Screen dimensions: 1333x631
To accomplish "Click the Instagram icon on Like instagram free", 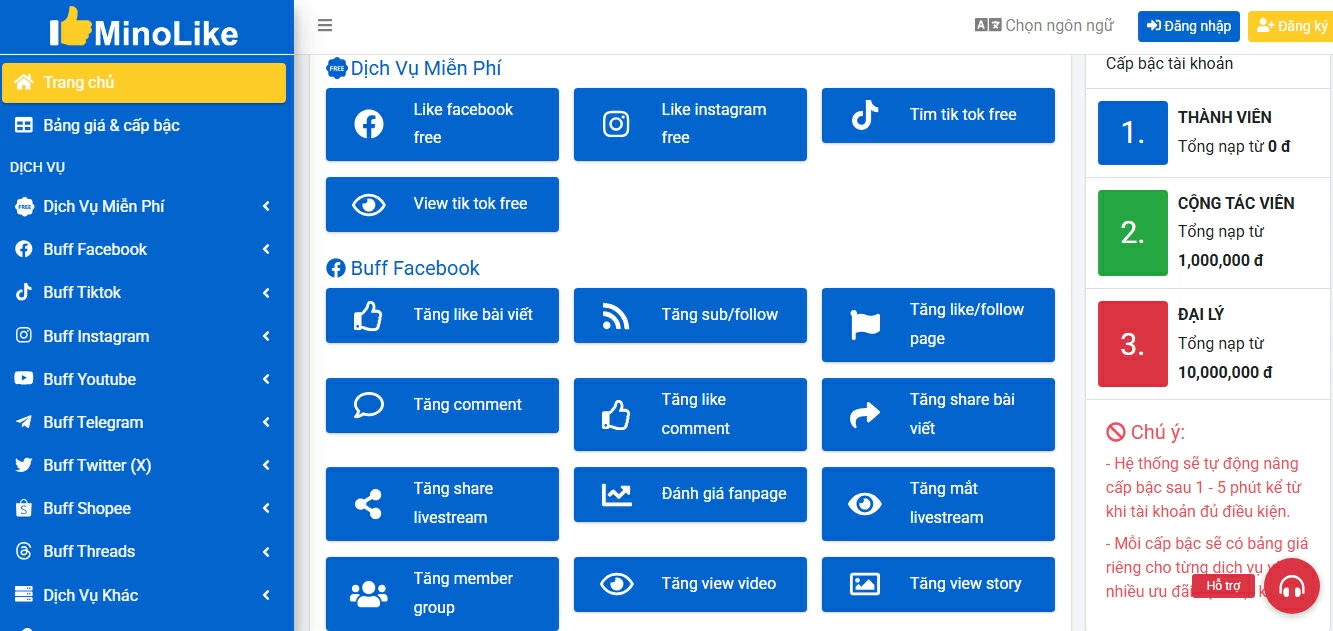I will (616, 124).
